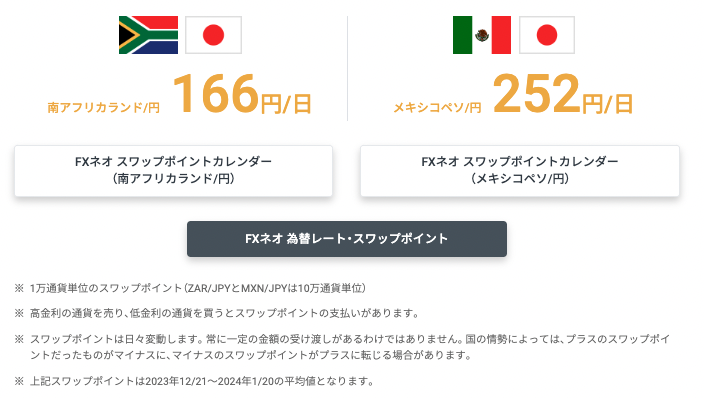Click the 上記スワップポイントは2023年12/21 footnote
Viewport: 704px width, 398px height.
tap(202, 381)
